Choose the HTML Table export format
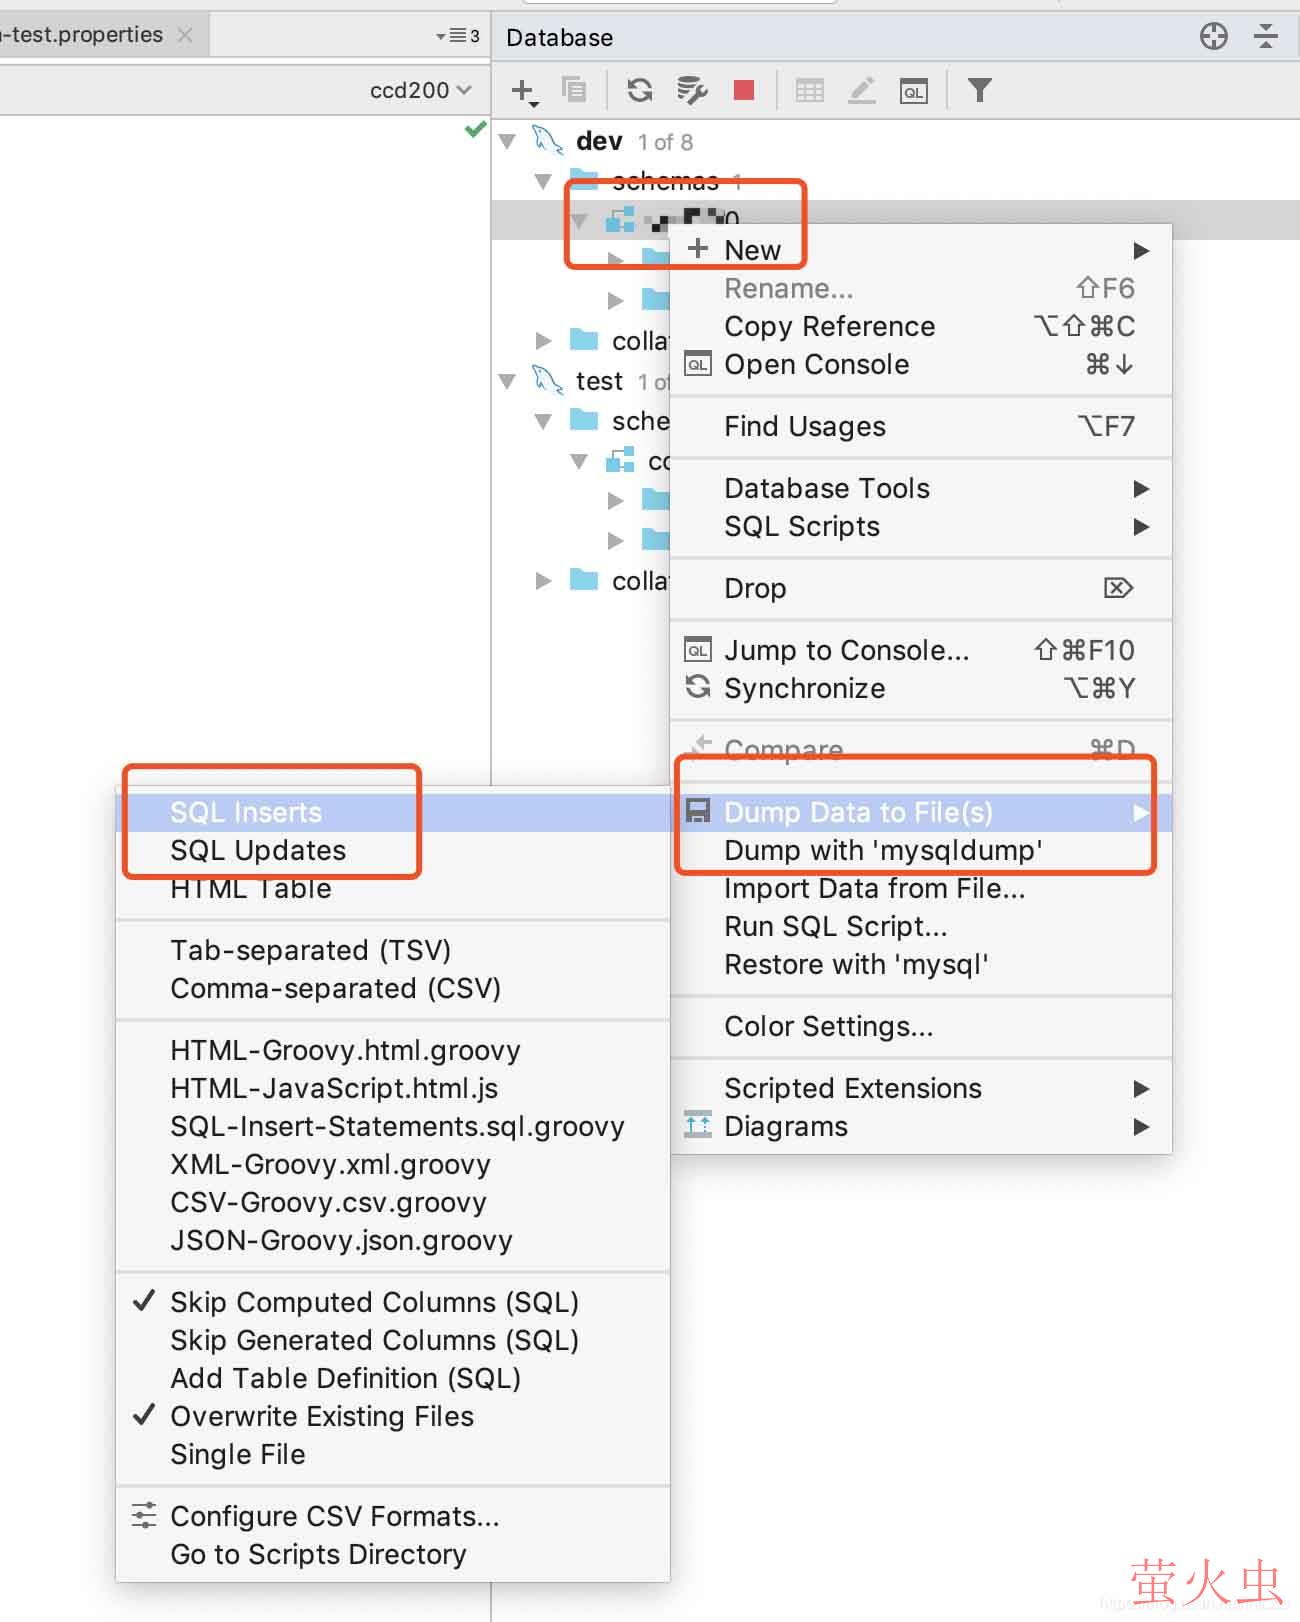The width and height of the screenshot is (1300, 1622). pos(393,888)
